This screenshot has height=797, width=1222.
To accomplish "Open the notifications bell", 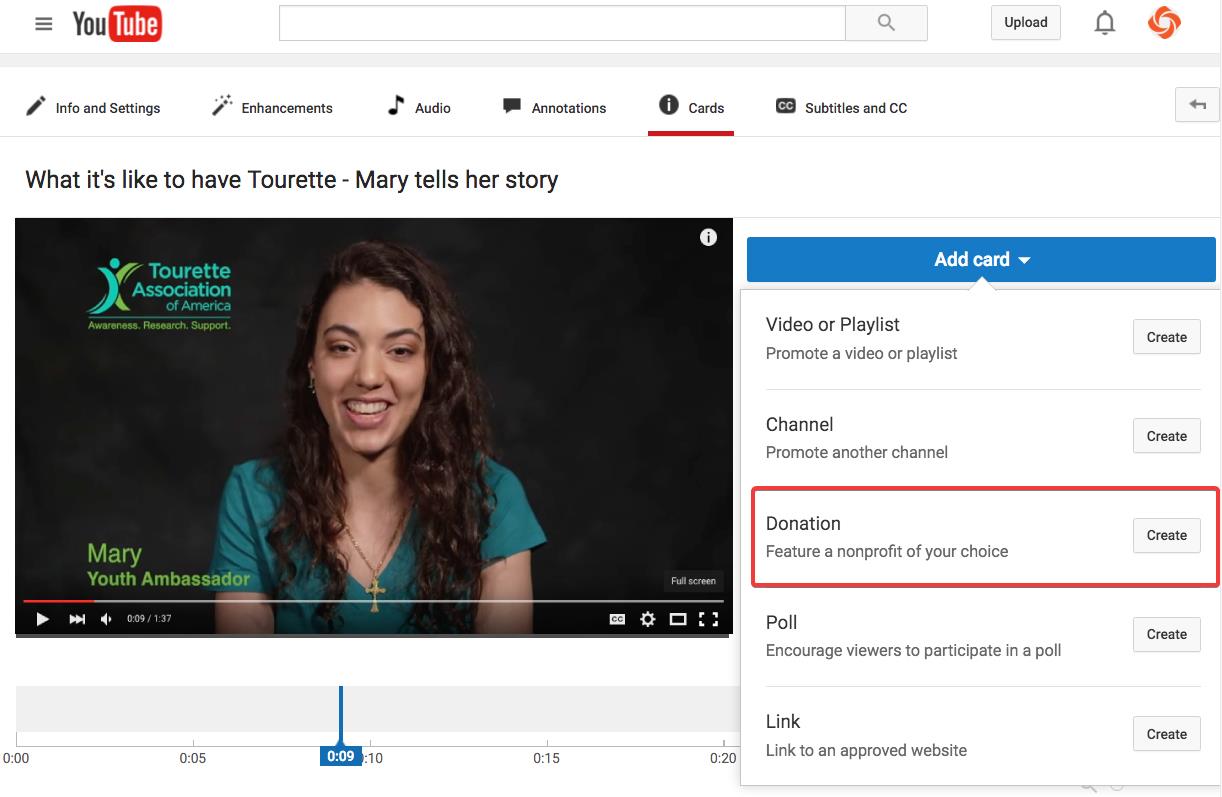I will point(1104,23).
